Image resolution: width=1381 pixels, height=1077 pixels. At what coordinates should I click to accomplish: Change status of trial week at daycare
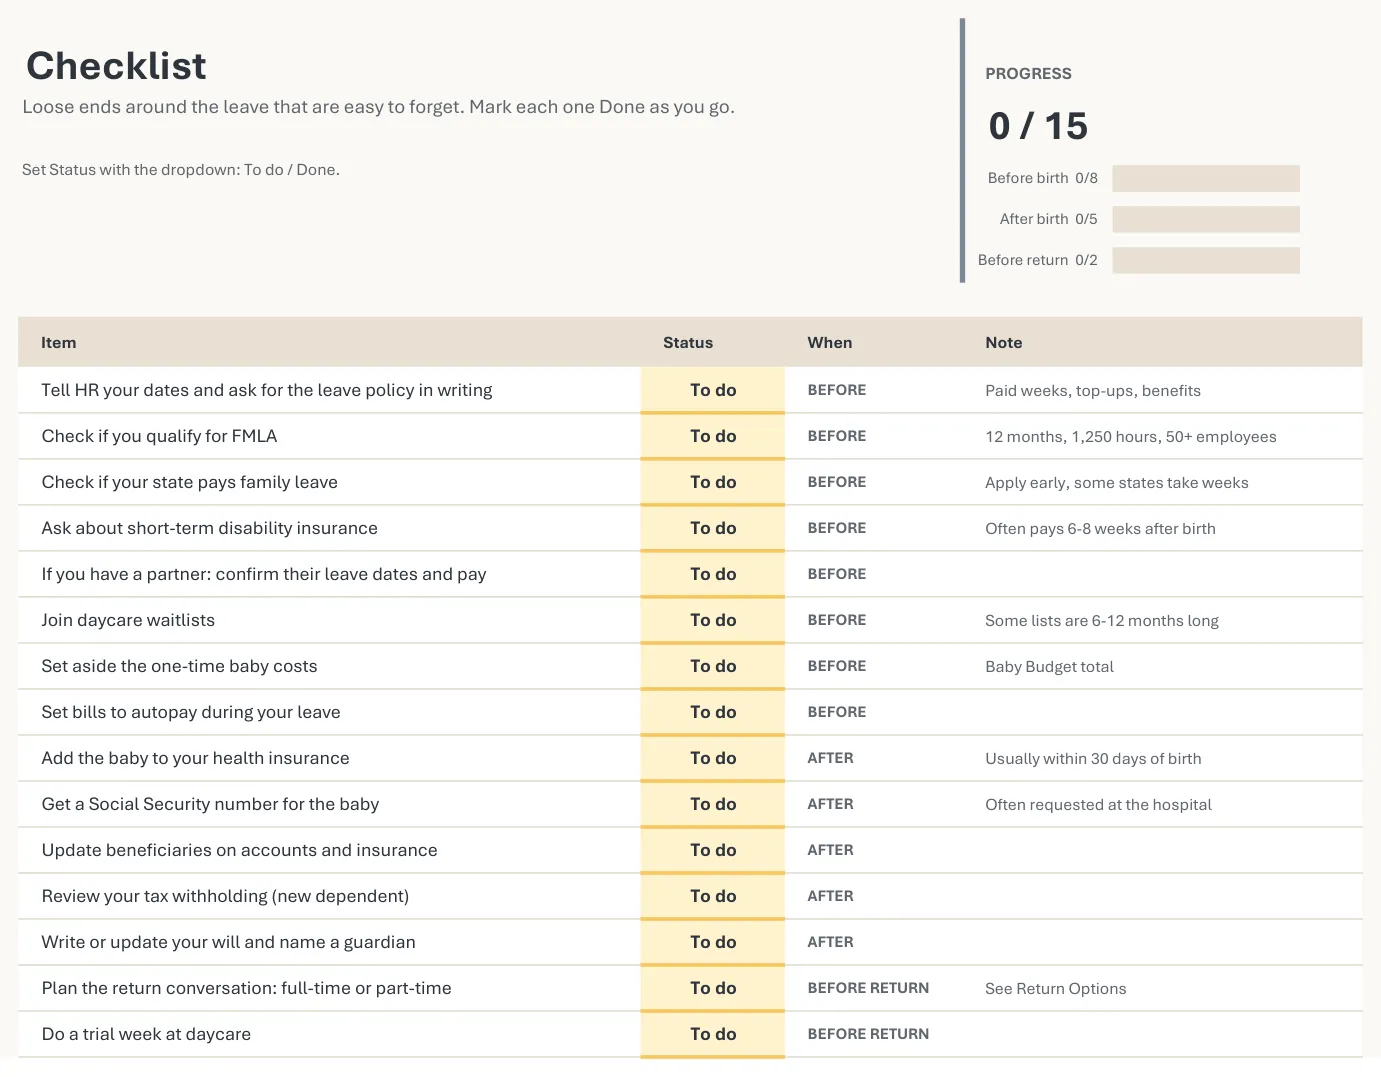click(x=712, y=1034)
